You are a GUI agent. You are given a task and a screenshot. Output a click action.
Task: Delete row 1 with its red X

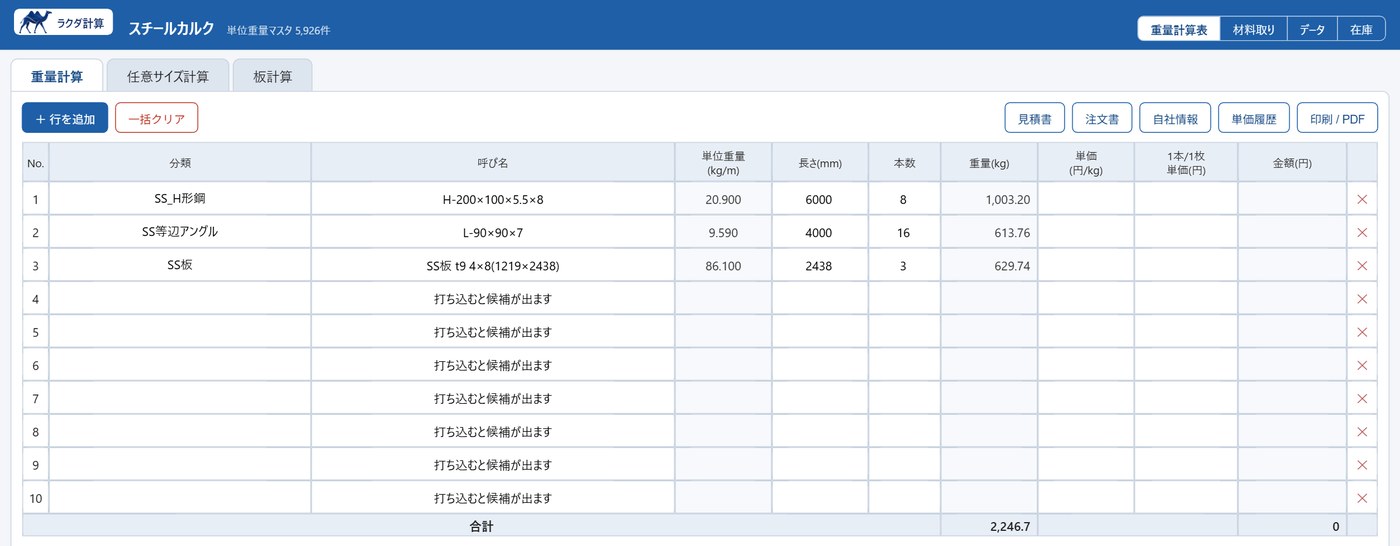click(1361, 200)
